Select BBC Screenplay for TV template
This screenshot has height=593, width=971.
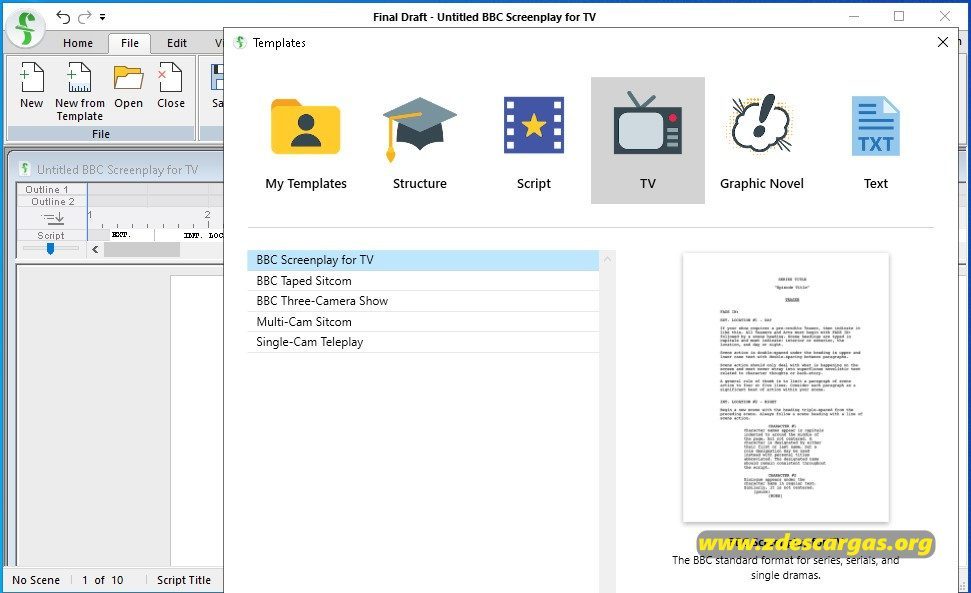tap(423, 260)
